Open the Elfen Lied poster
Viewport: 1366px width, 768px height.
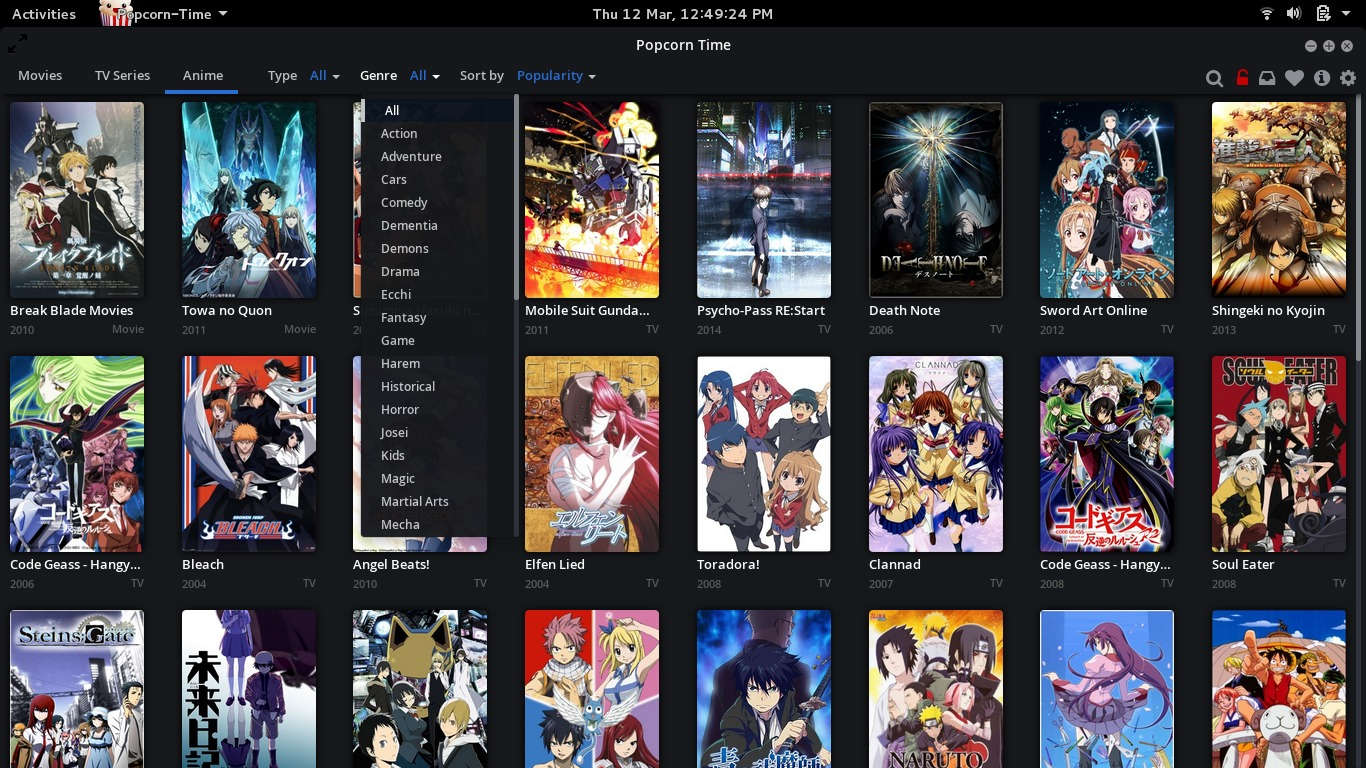pyautogui.click(x=592, y=454)
